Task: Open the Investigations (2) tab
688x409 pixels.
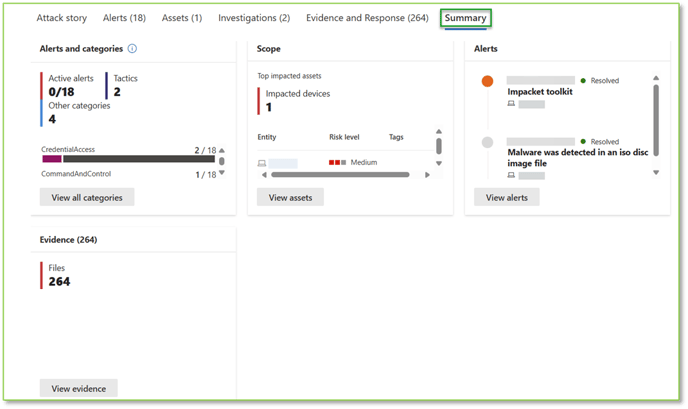Action: tap(254, 18)
